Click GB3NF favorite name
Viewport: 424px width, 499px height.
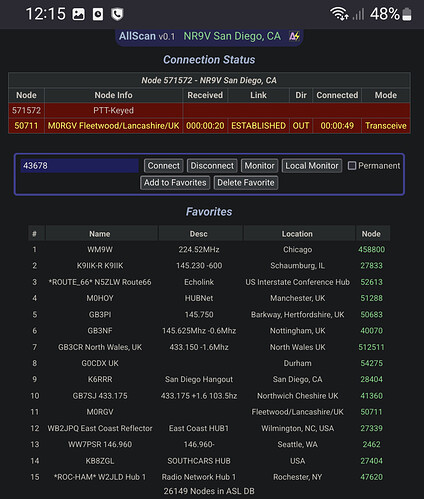100,331
